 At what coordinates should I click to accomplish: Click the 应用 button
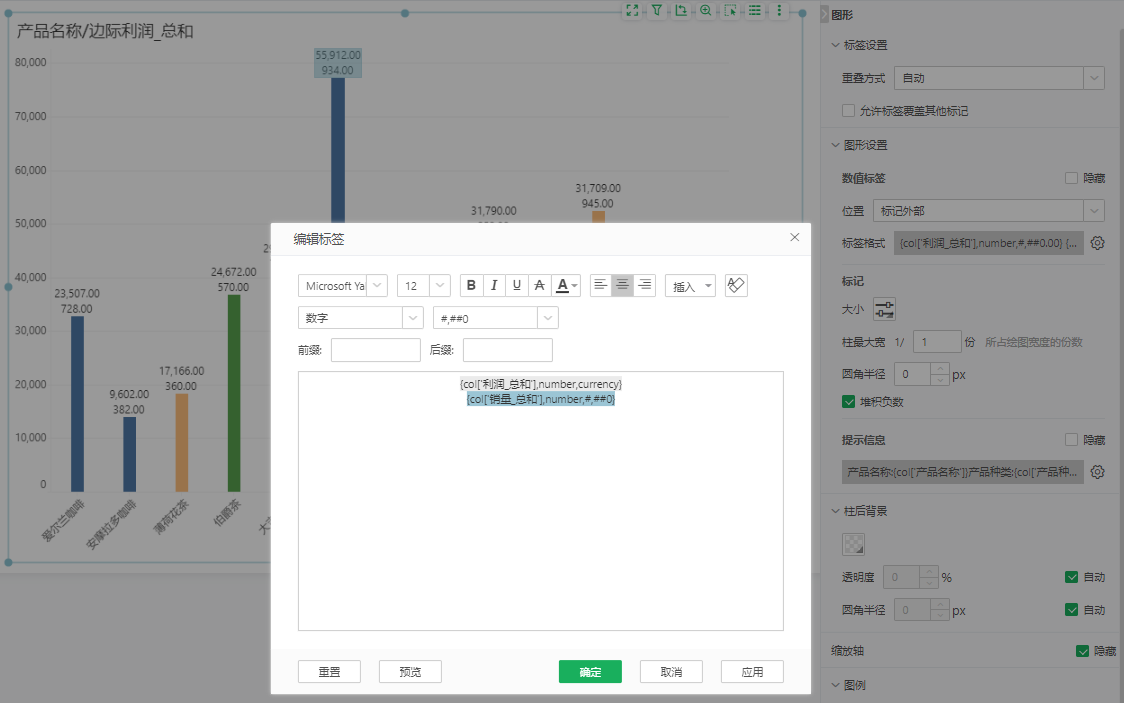(752, 671)
